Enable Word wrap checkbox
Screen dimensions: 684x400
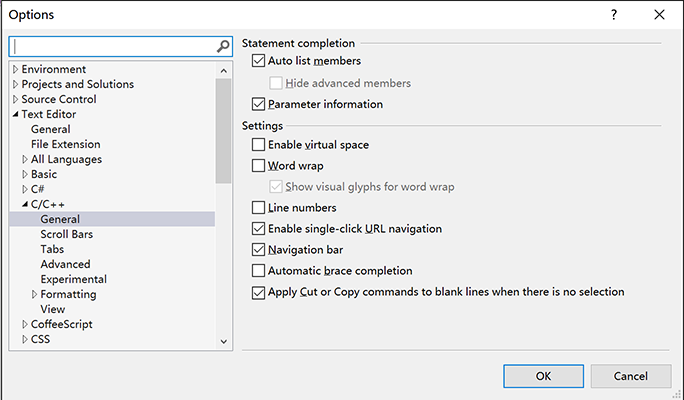pyautogui.click(x=258, y=166)
